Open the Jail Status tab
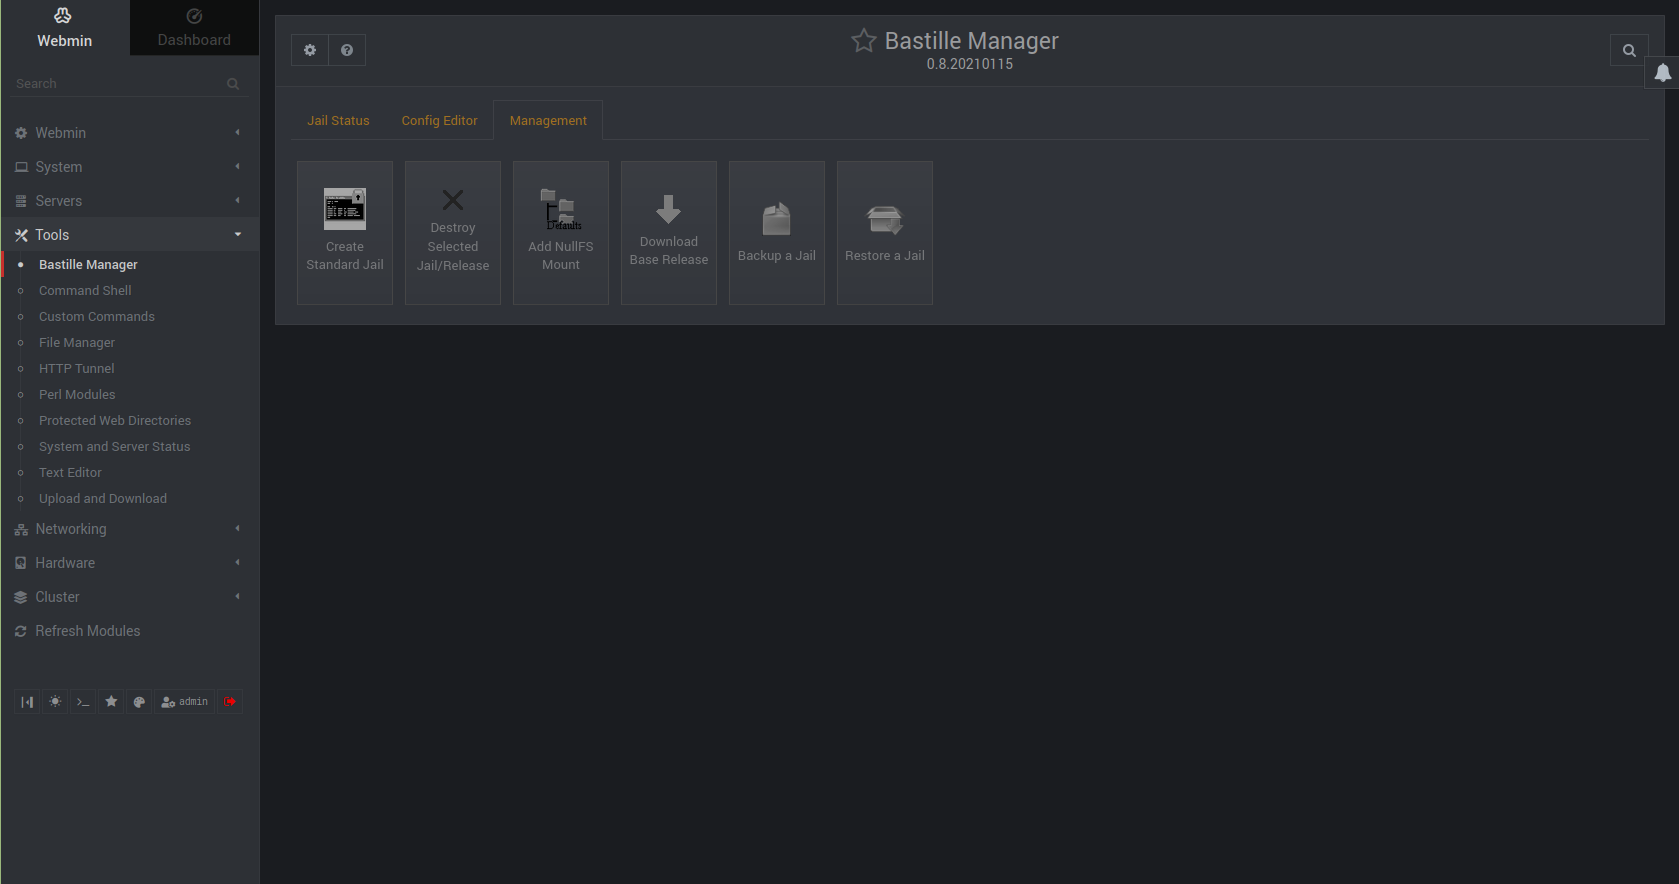Screen dimensions: 1679x884 click(338, 120)
